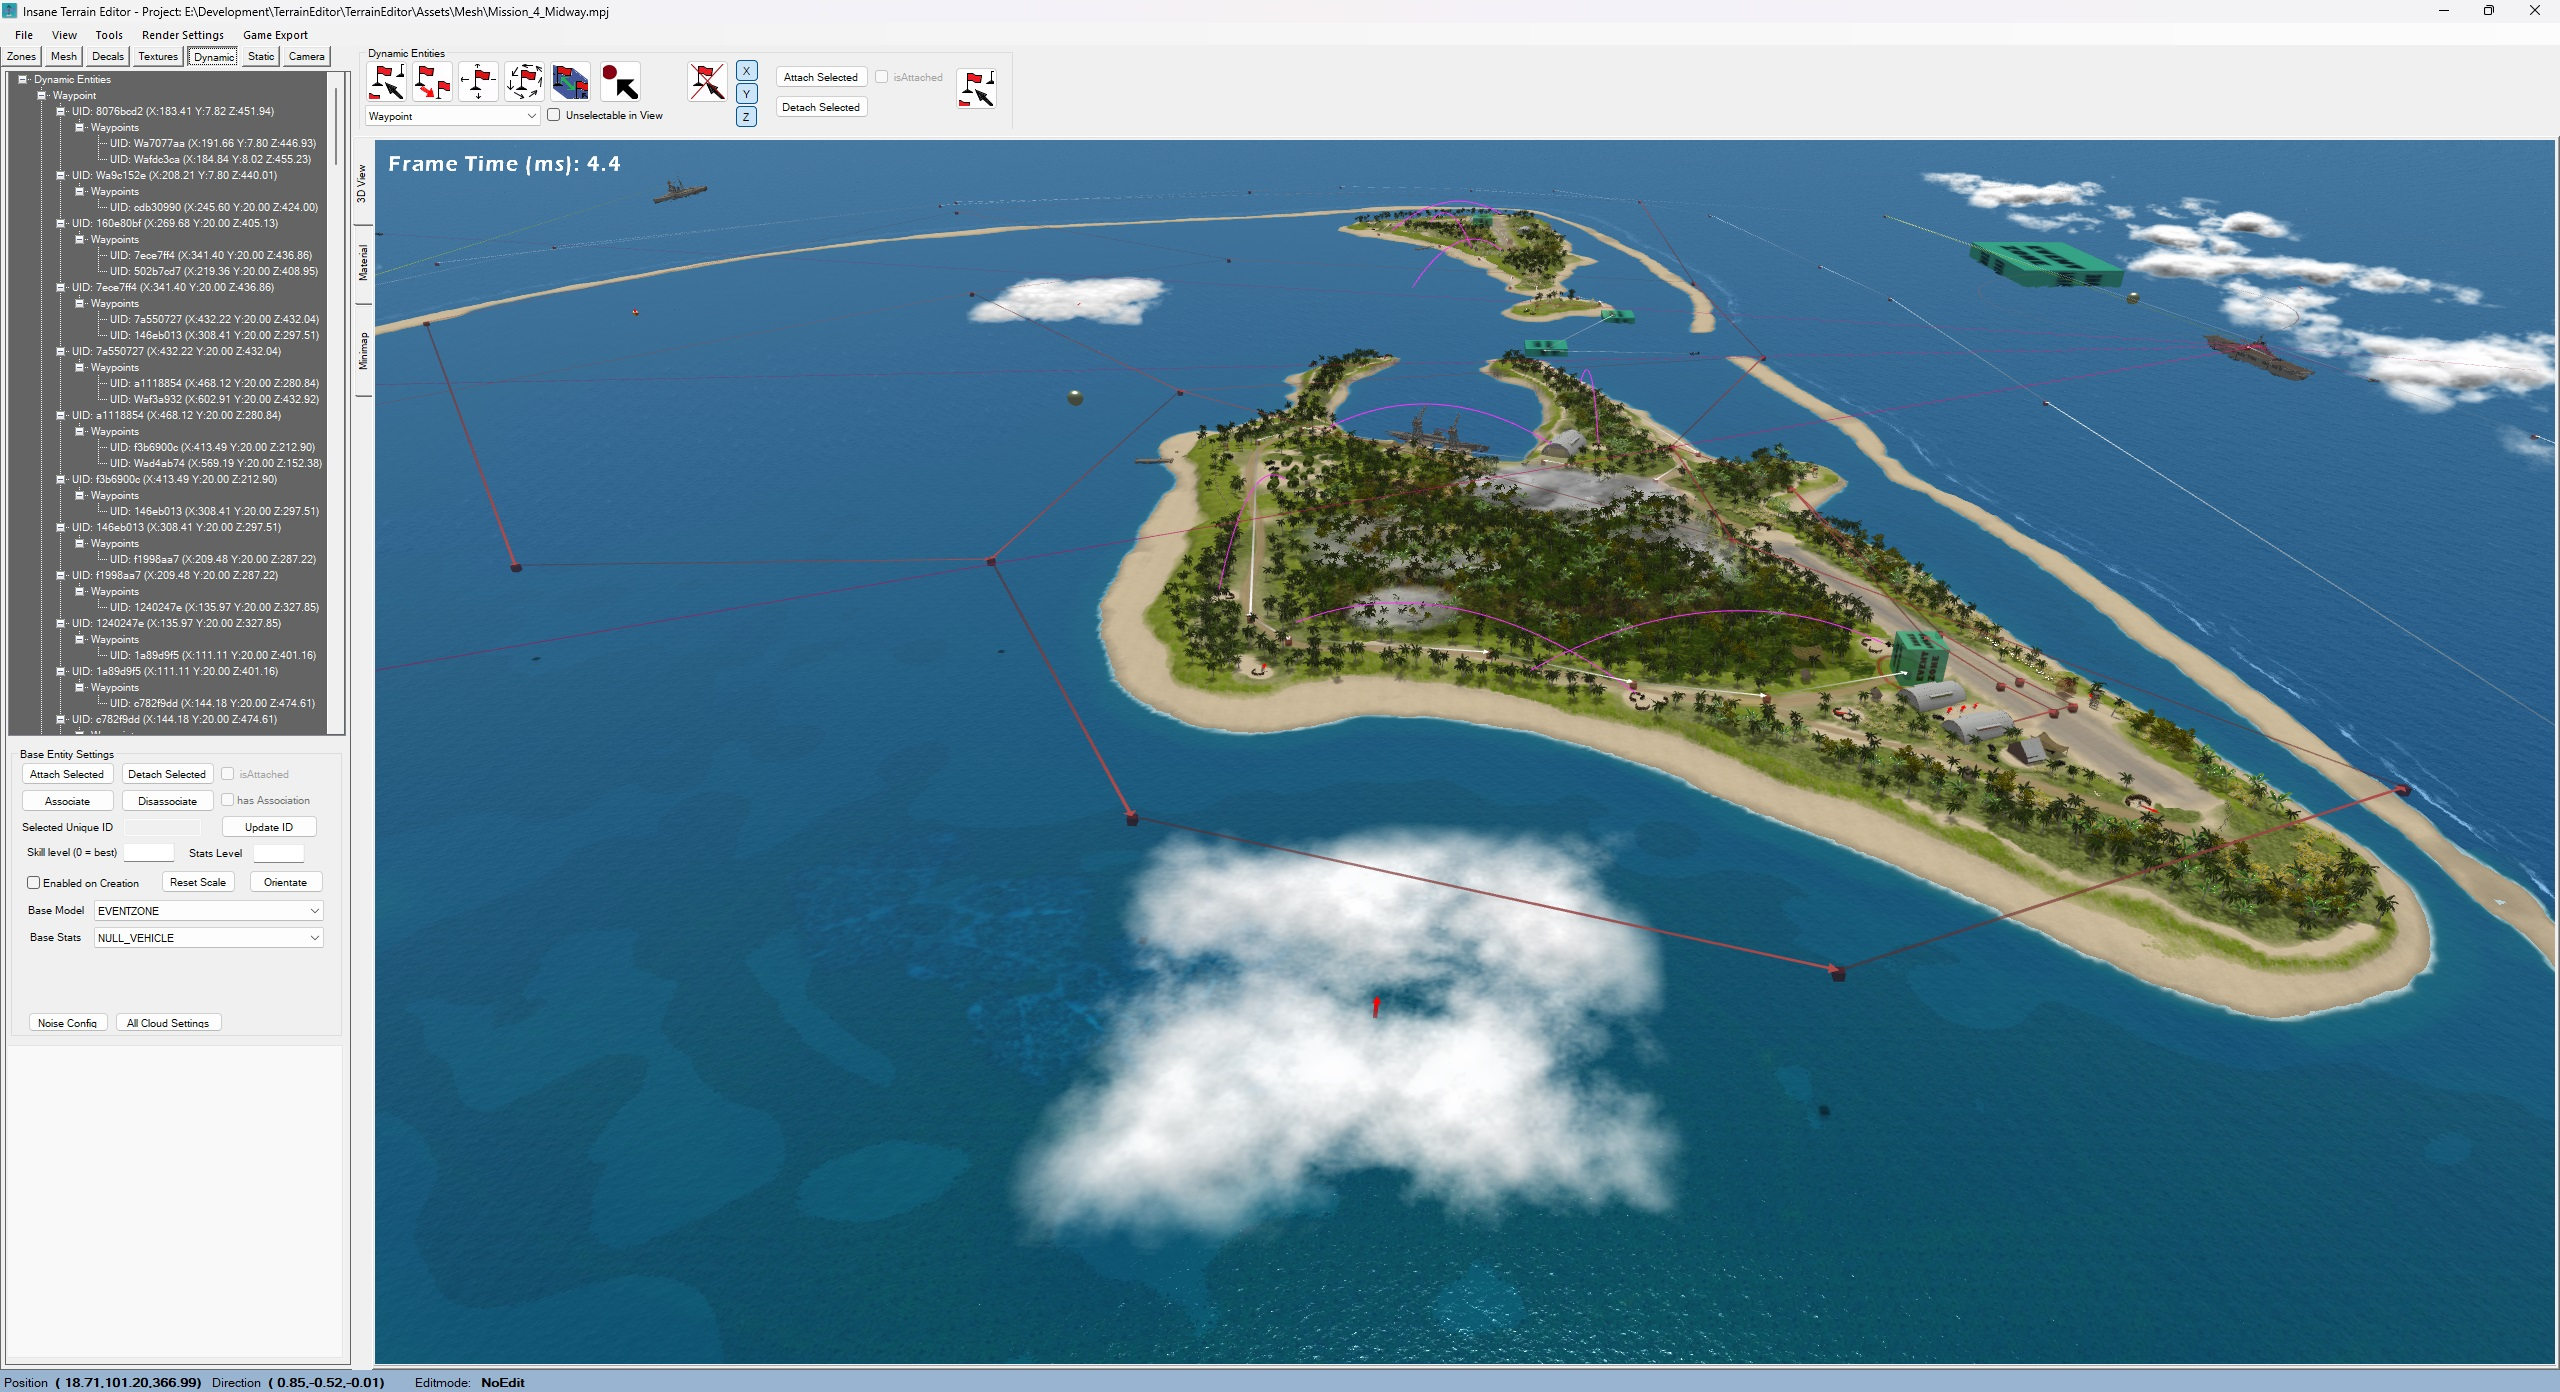Collapse the Dynamic Entities tree root
This screenshot has height=1392, width=2560.
pyautogui.click(x=22, y=79)
